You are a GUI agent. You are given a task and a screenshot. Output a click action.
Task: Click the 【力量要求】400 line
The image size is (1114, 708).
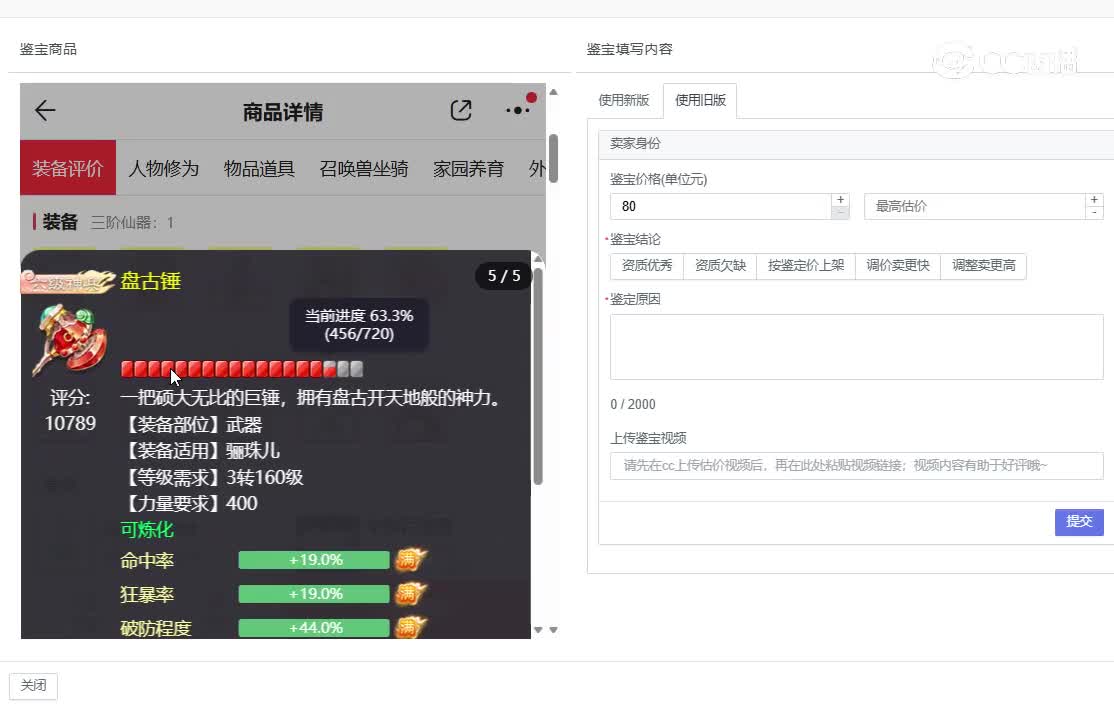190,503
